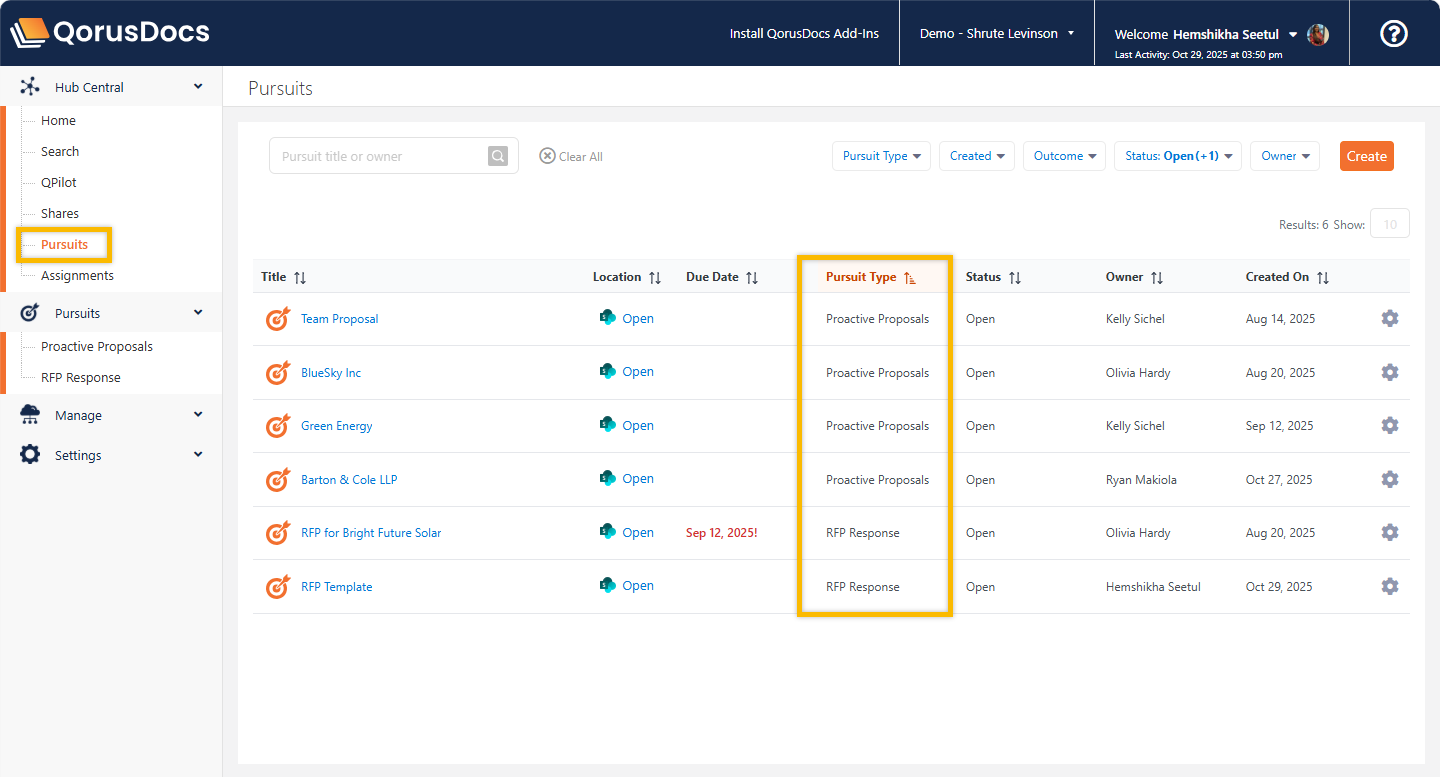Viewport: 1440px width, 777px height.
Task: Click the search magnifier icon in search box
Action: pos(498,156)
